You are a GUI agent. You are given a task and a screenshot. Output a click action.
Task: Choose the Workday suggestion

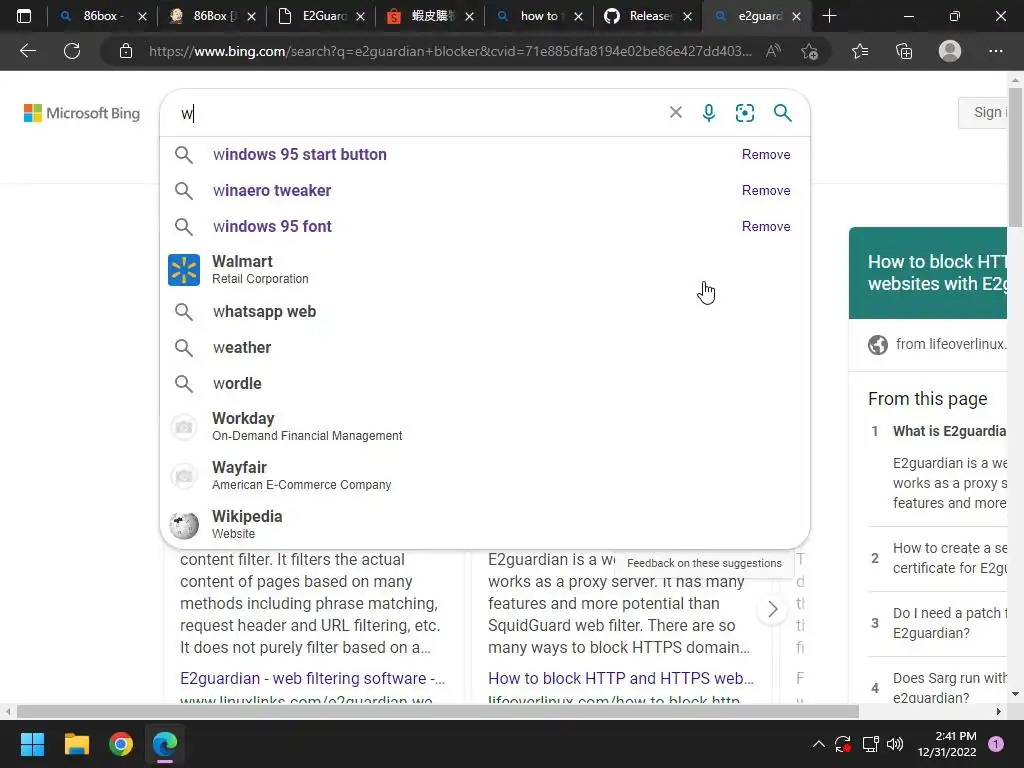[485, 426]
